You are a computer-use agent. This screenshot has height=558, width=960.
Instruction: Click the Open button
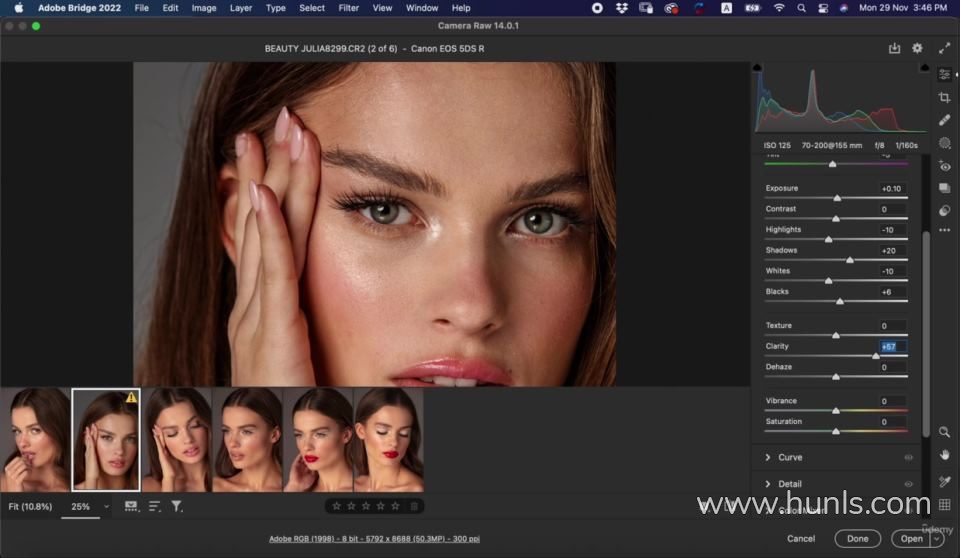point(911,538)
